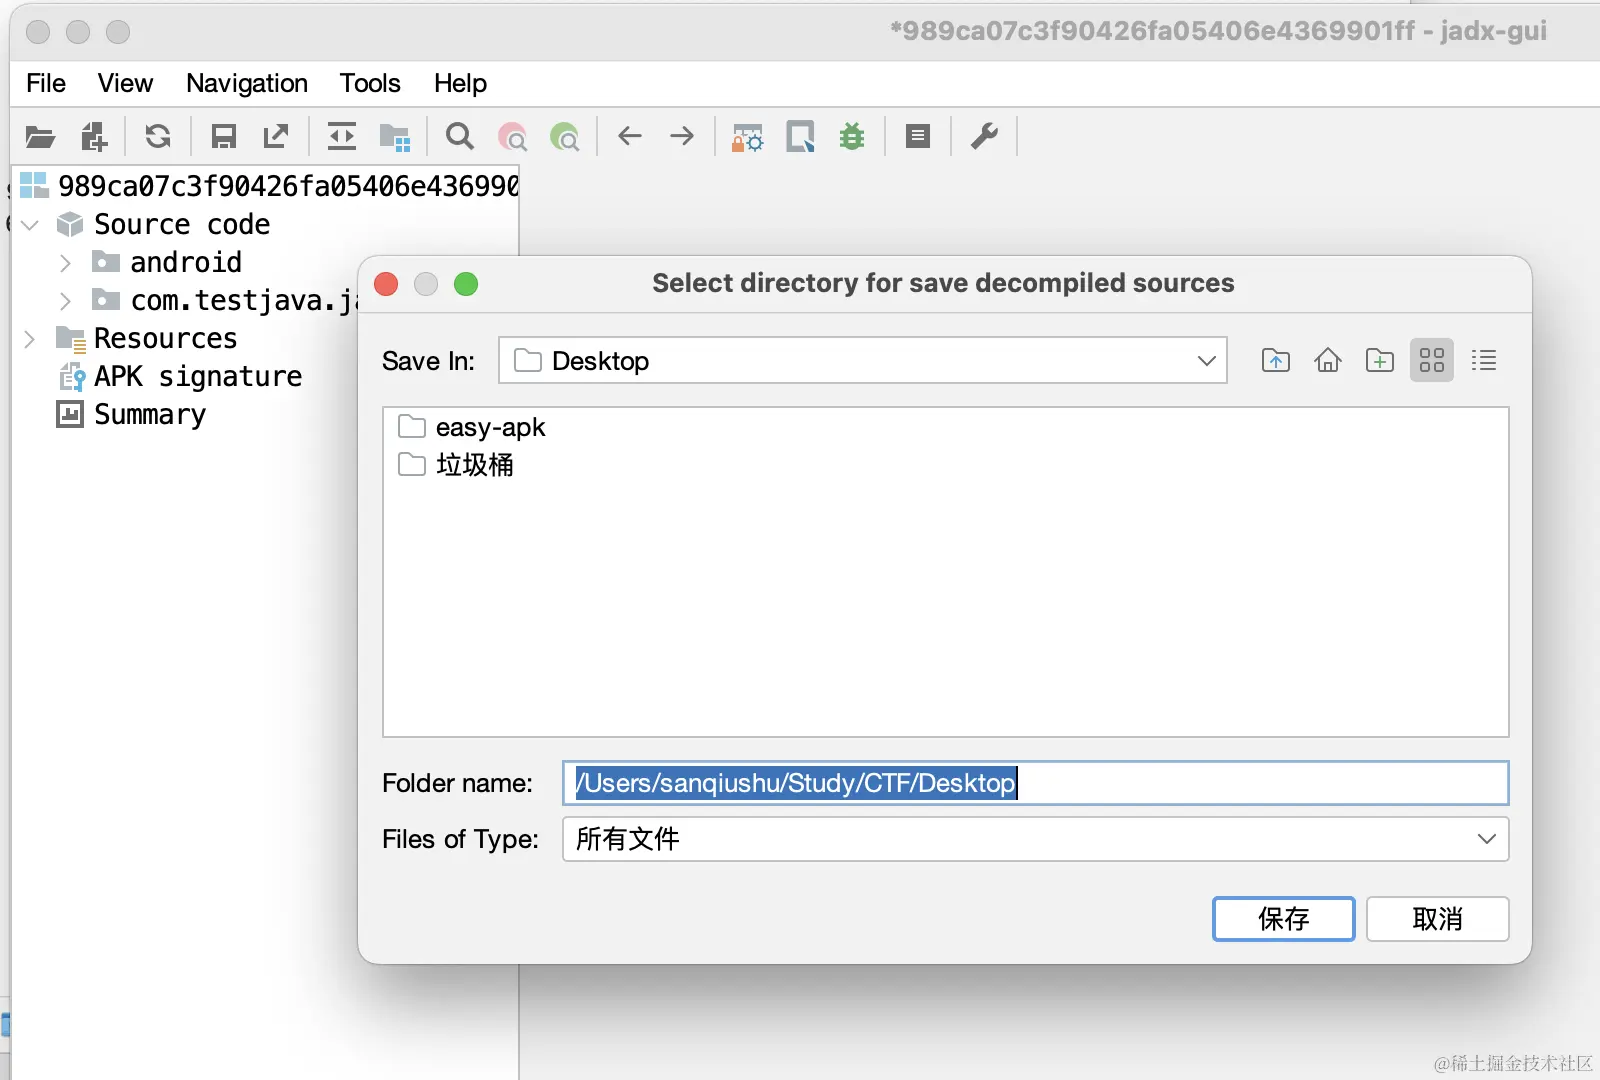The height and width of the screenshot is (1080, 1600).
Task: Click the add files toolbar icon
Action: pyautogui.click(x=94, y=137)
